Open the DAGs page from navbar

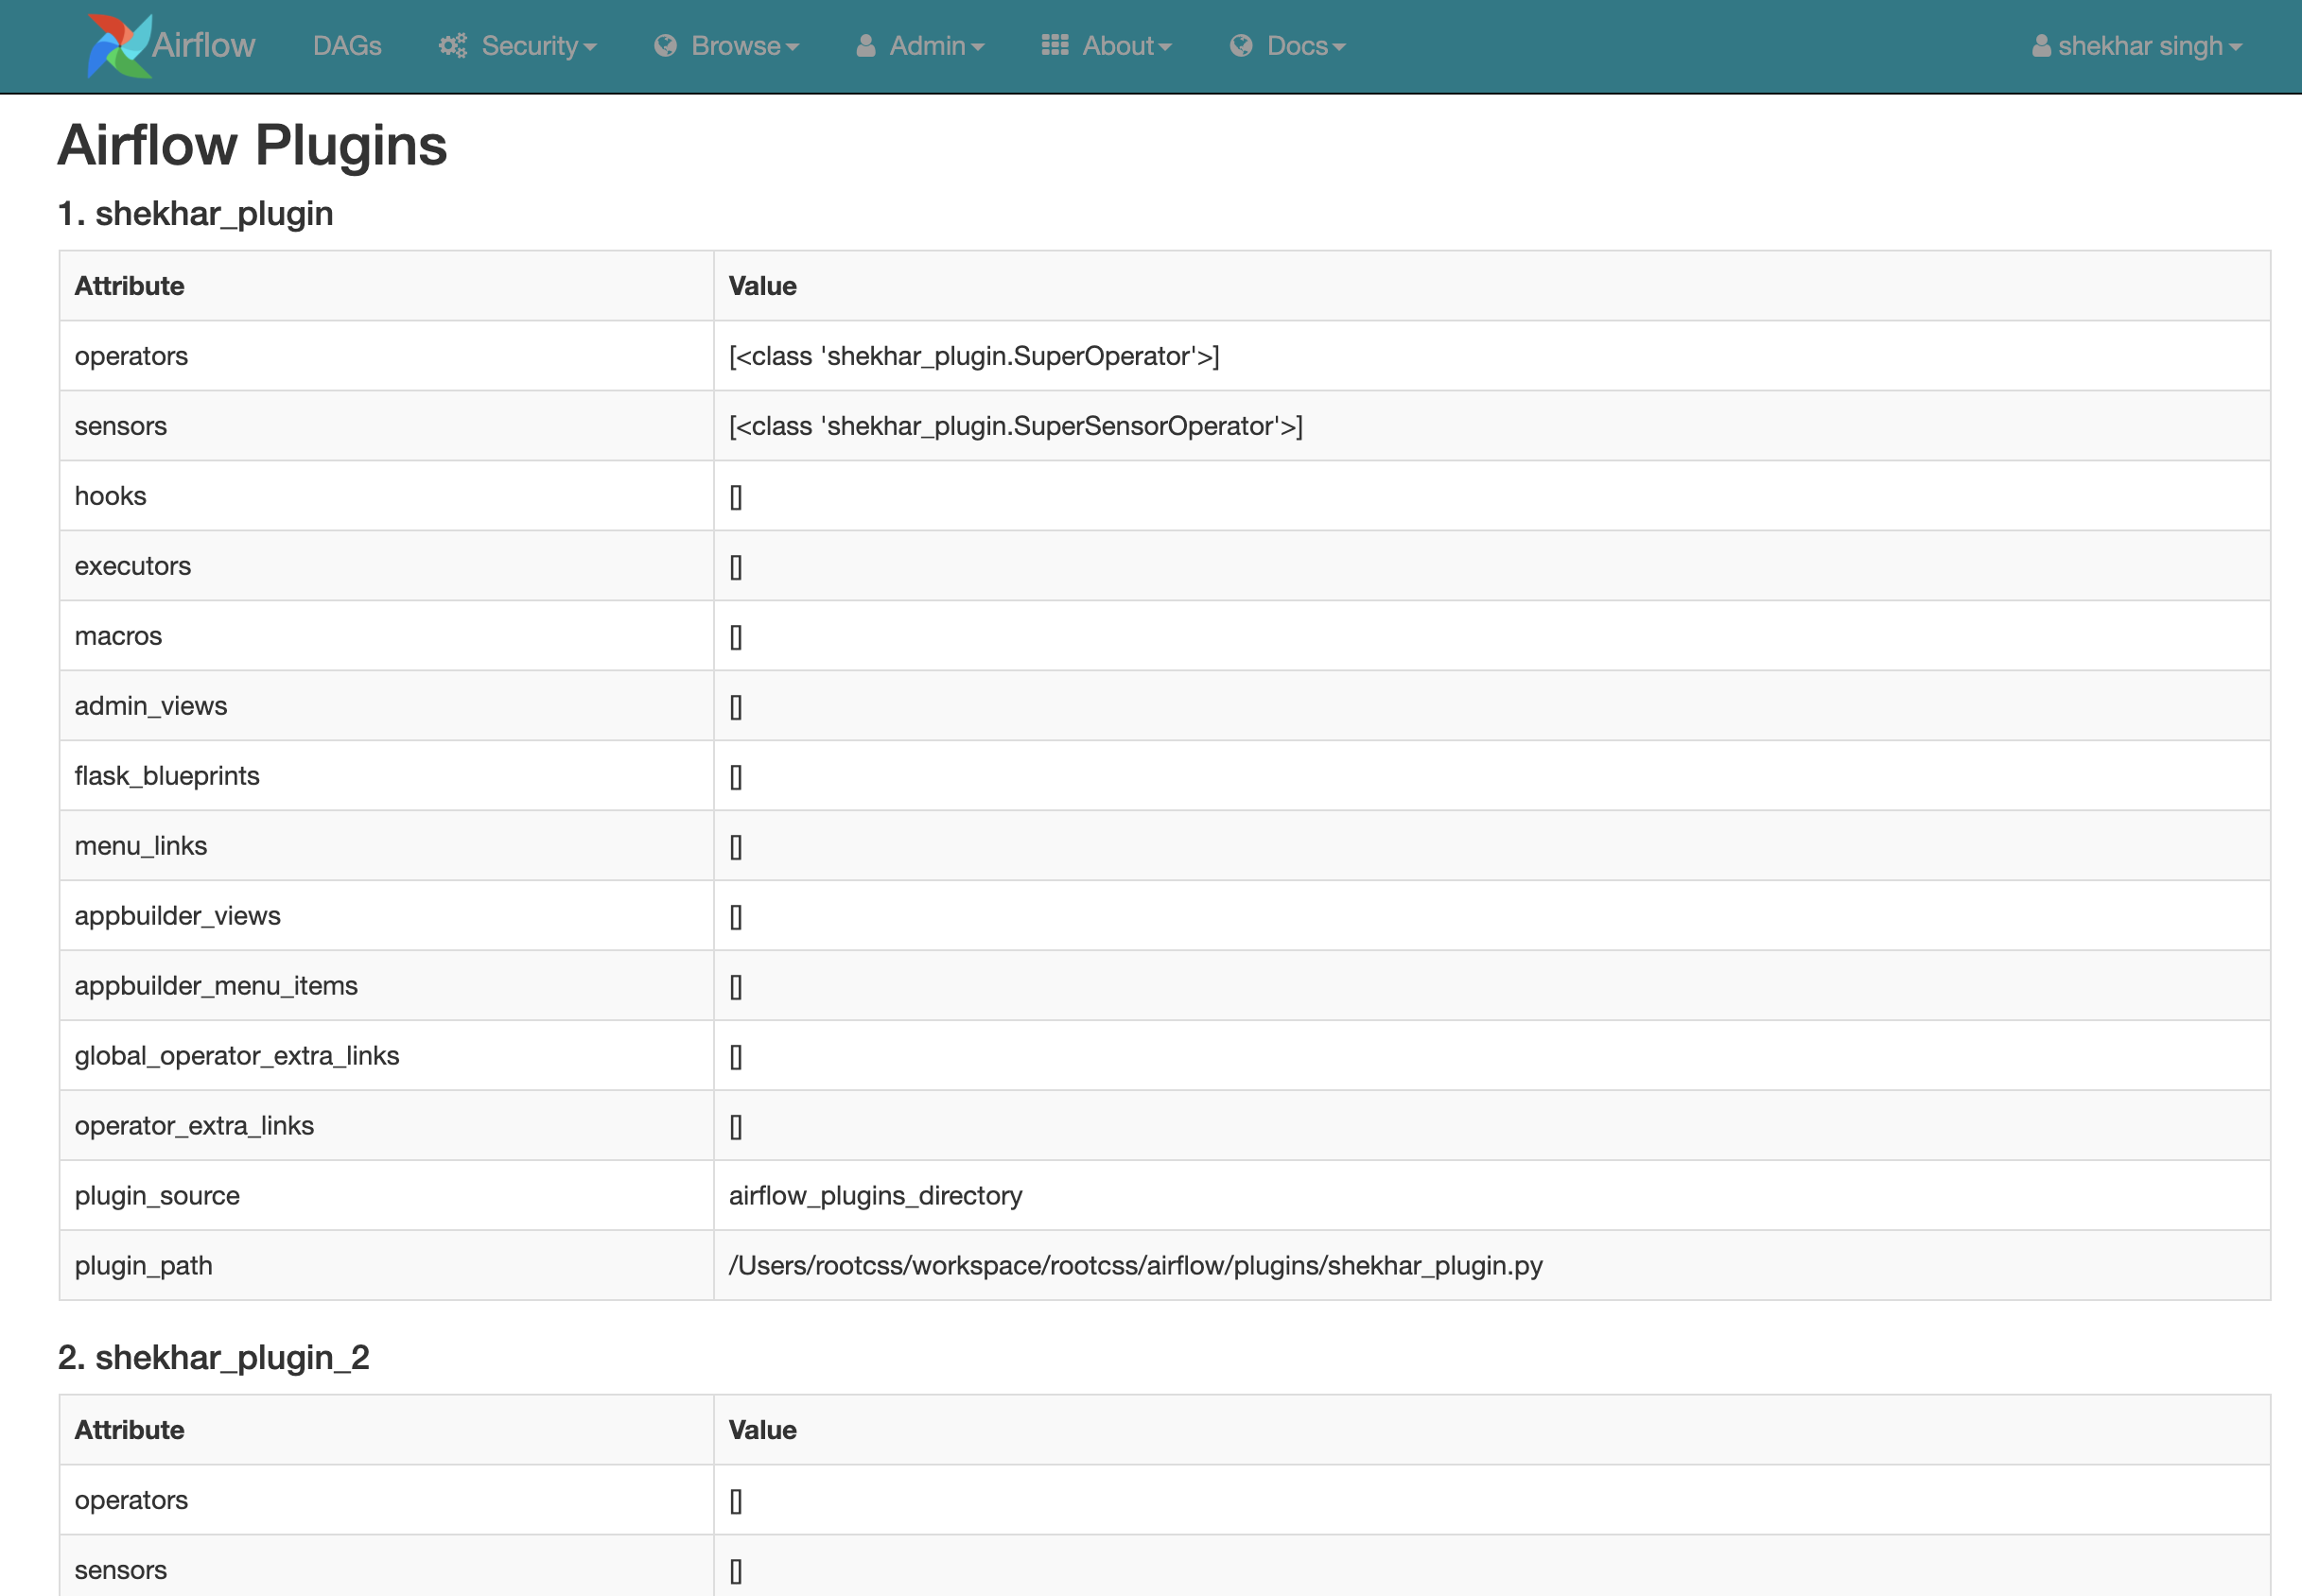click(347, 46)
